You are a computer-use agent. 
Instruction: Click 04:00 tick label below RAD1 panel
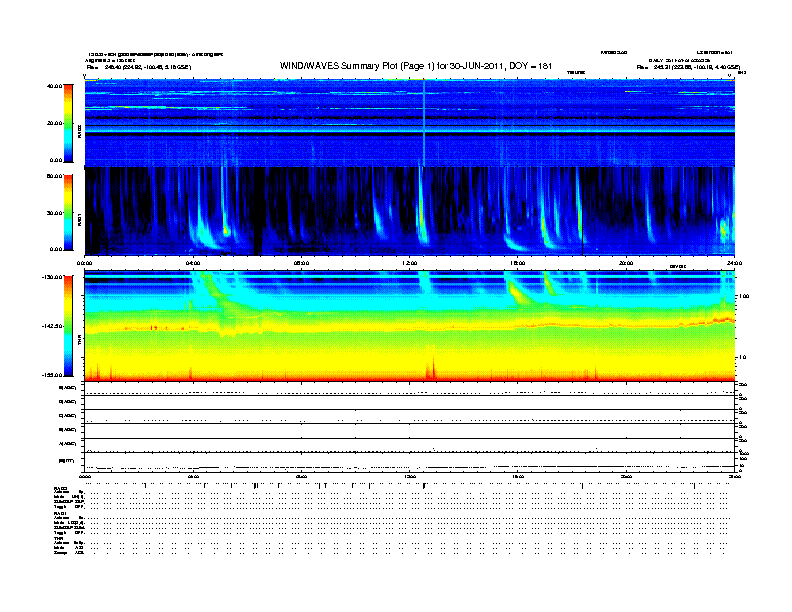(193, 263)
